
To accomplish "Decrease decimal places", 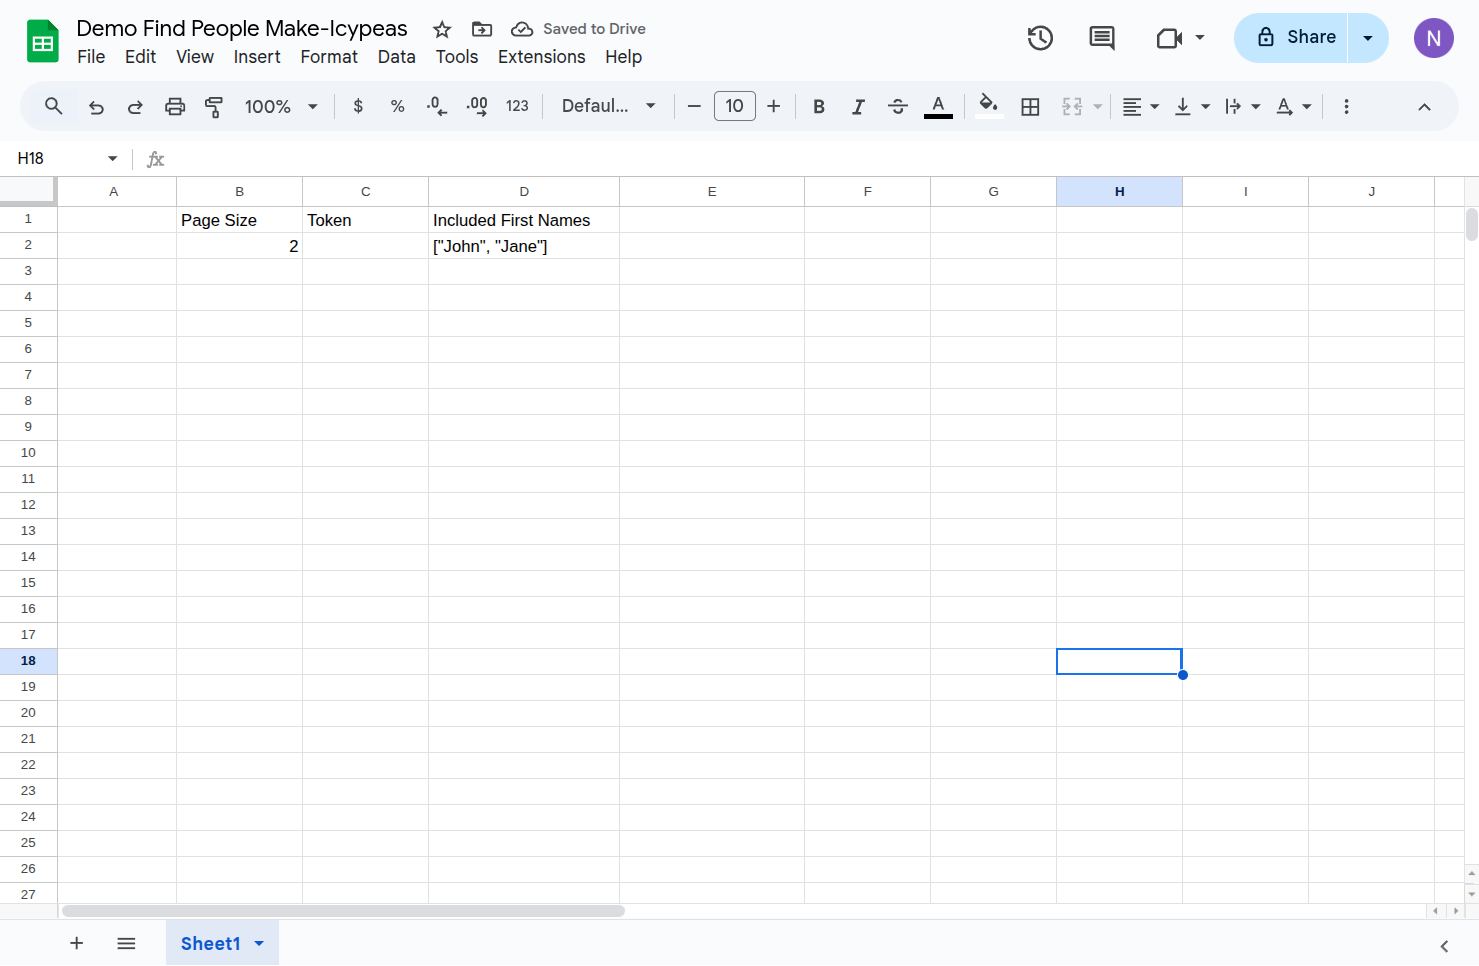I will click(437, 106).
